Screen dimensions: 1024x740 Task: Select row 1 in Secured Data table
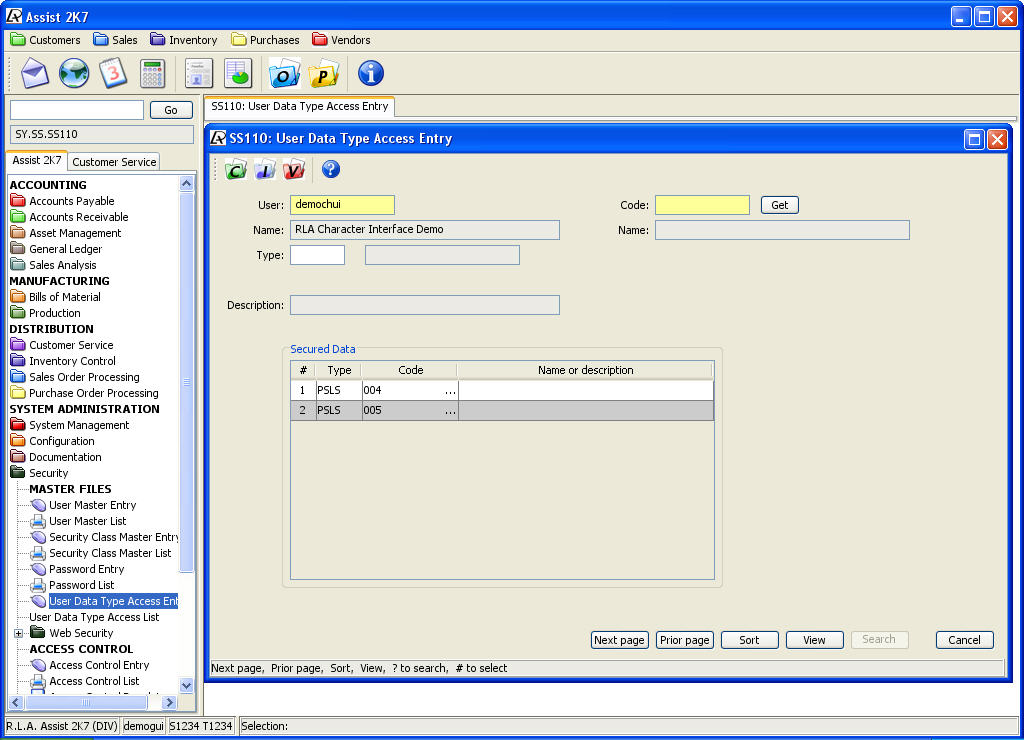tap(502, 391)
